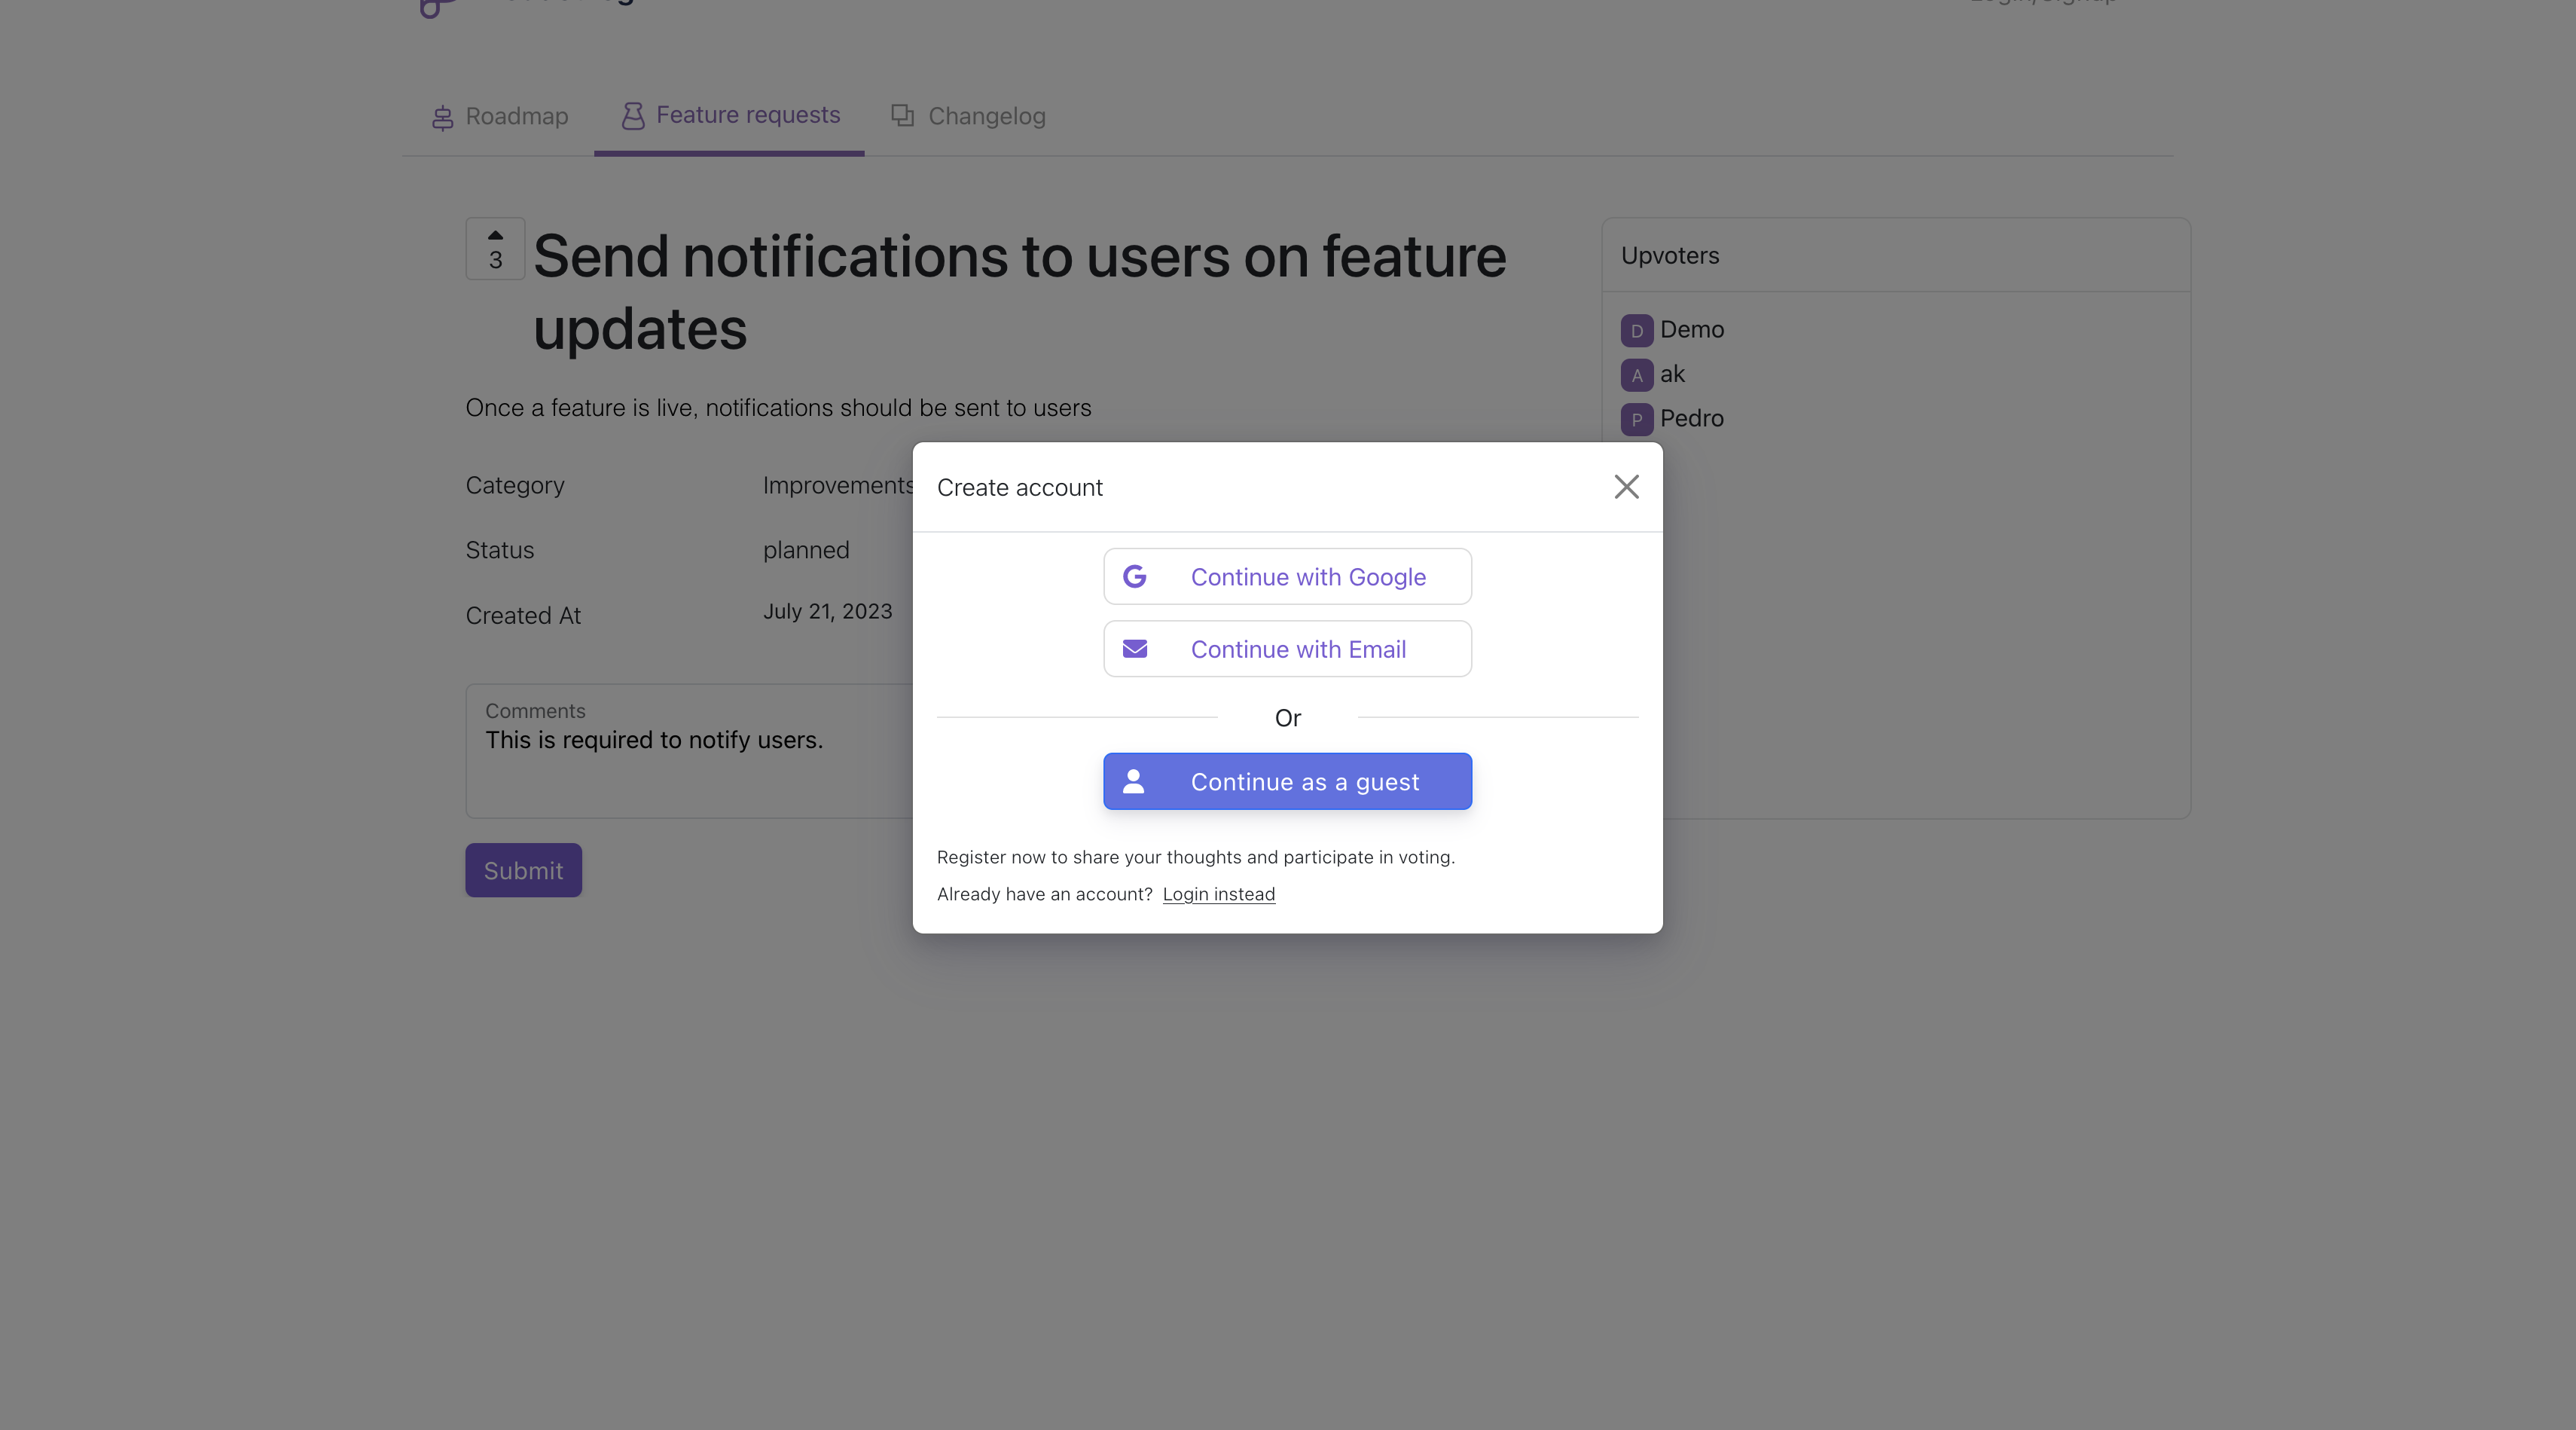Follow the Login instead link

(x=1218, y=895)
